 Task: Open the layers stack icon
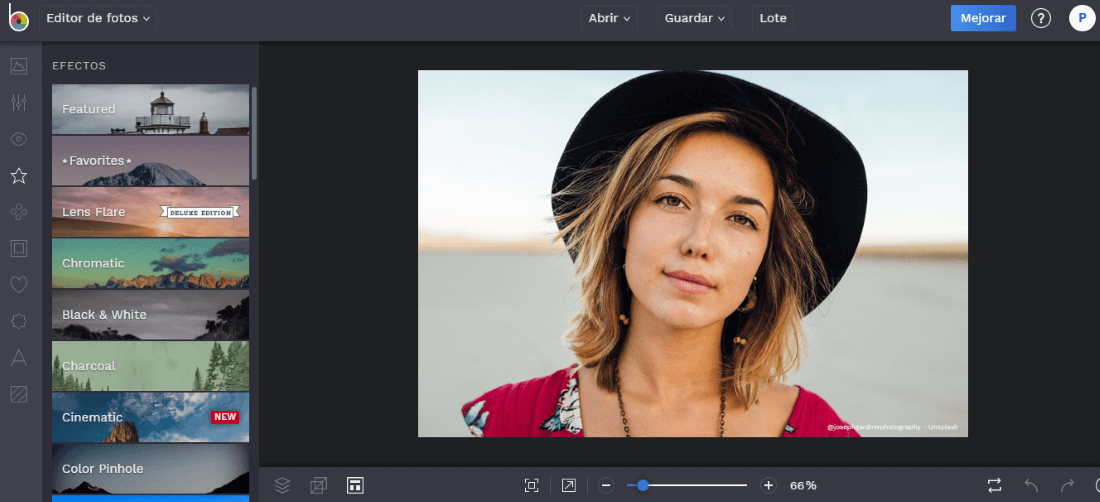[282, 485]
